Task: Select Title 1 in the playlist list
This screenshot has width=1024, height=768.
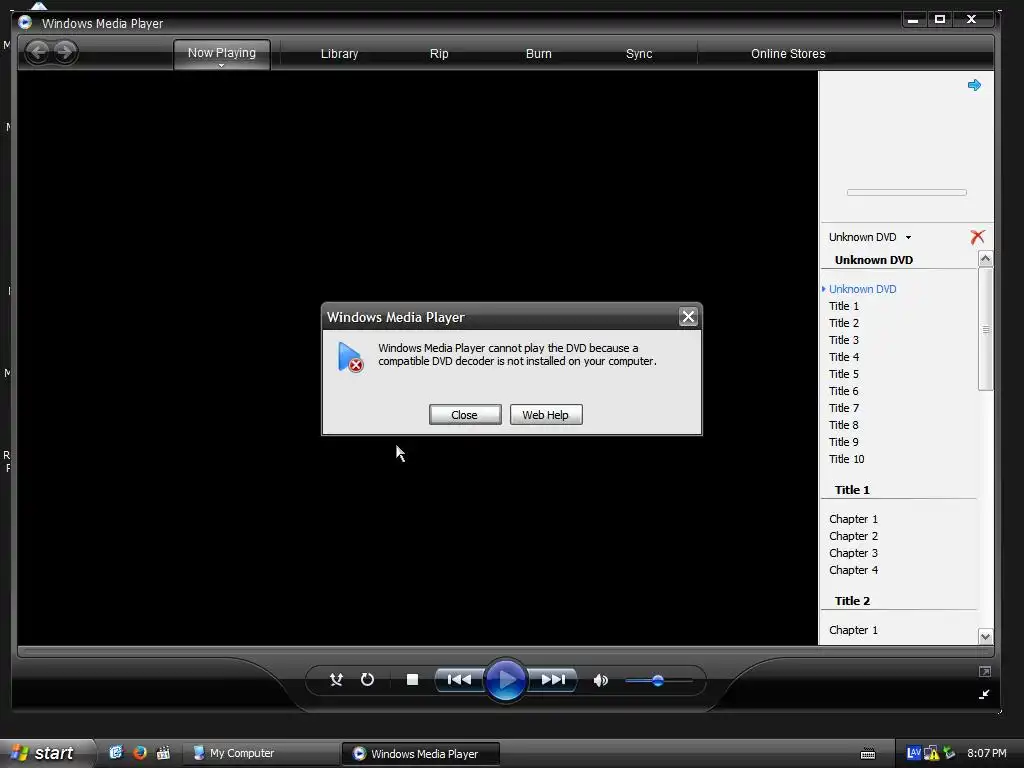Action: point(844,306)
